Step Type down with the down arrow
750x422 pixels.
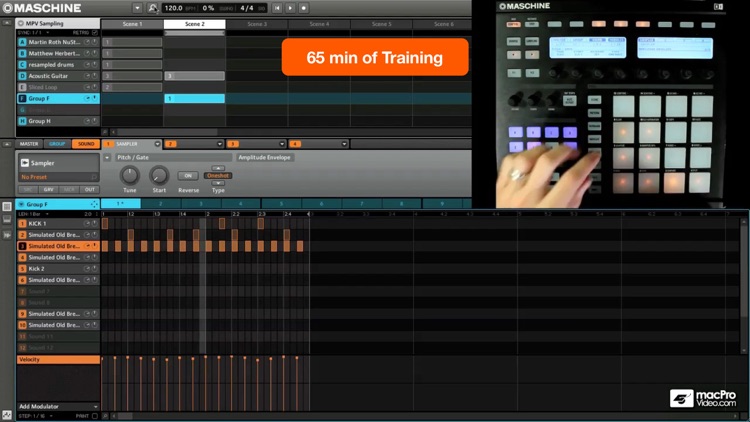[218, 183]
